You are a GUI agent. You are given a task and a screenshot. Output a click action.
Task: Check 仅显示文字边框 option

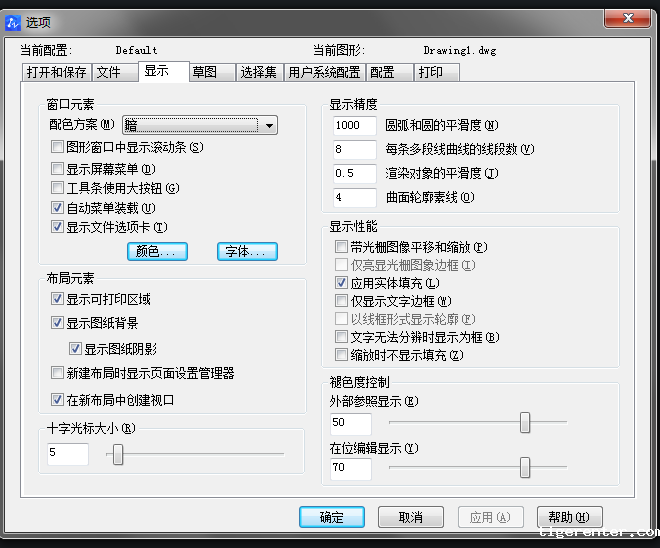(x=342, y=301)
